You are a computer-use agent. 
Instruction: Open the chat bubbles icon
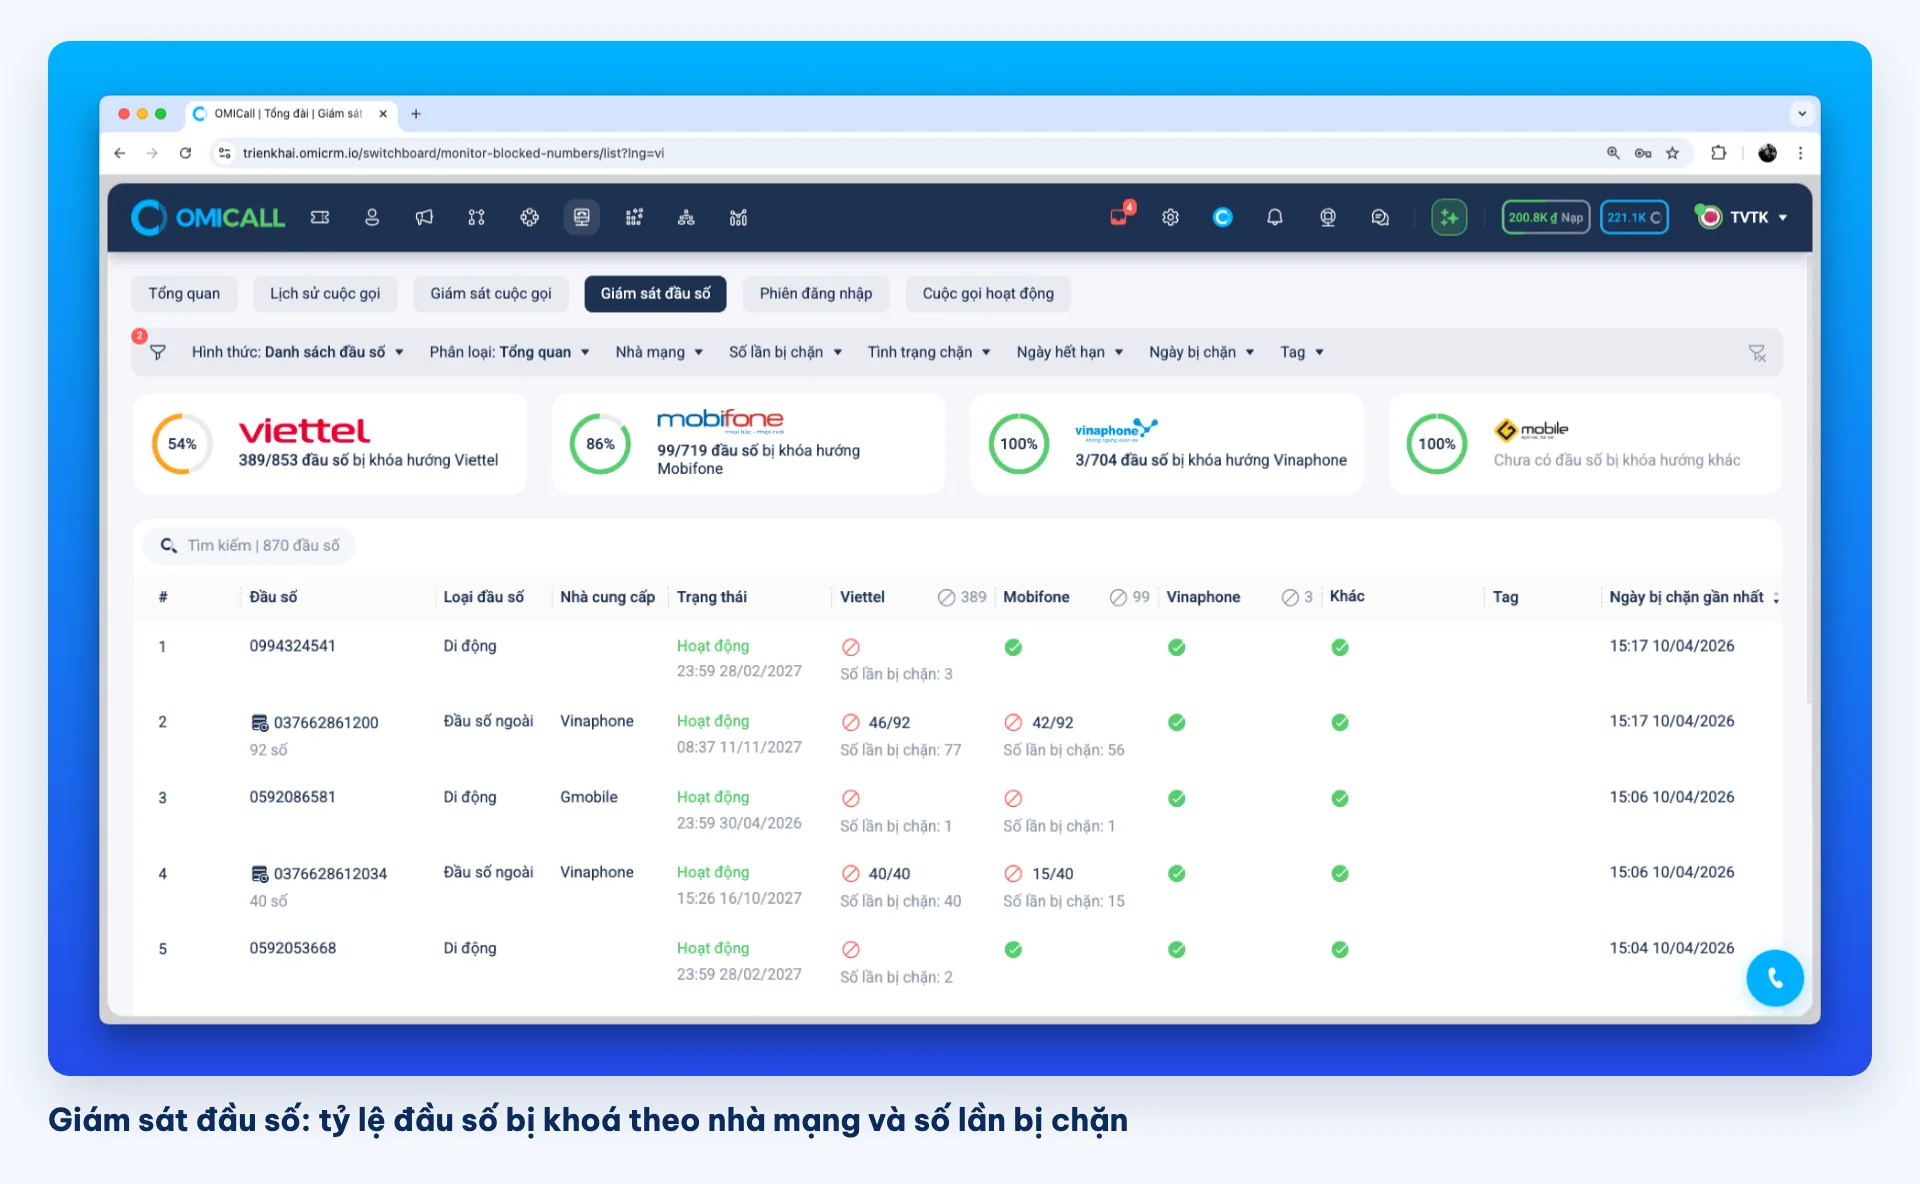pos(1380,217)
